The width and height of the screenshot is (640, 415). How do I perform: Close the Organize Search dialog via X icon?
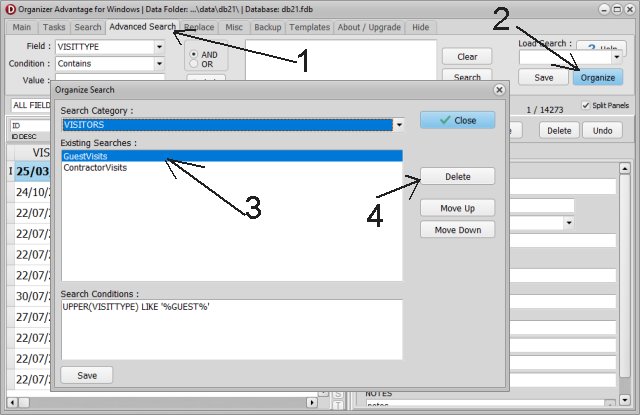[499, 89]
